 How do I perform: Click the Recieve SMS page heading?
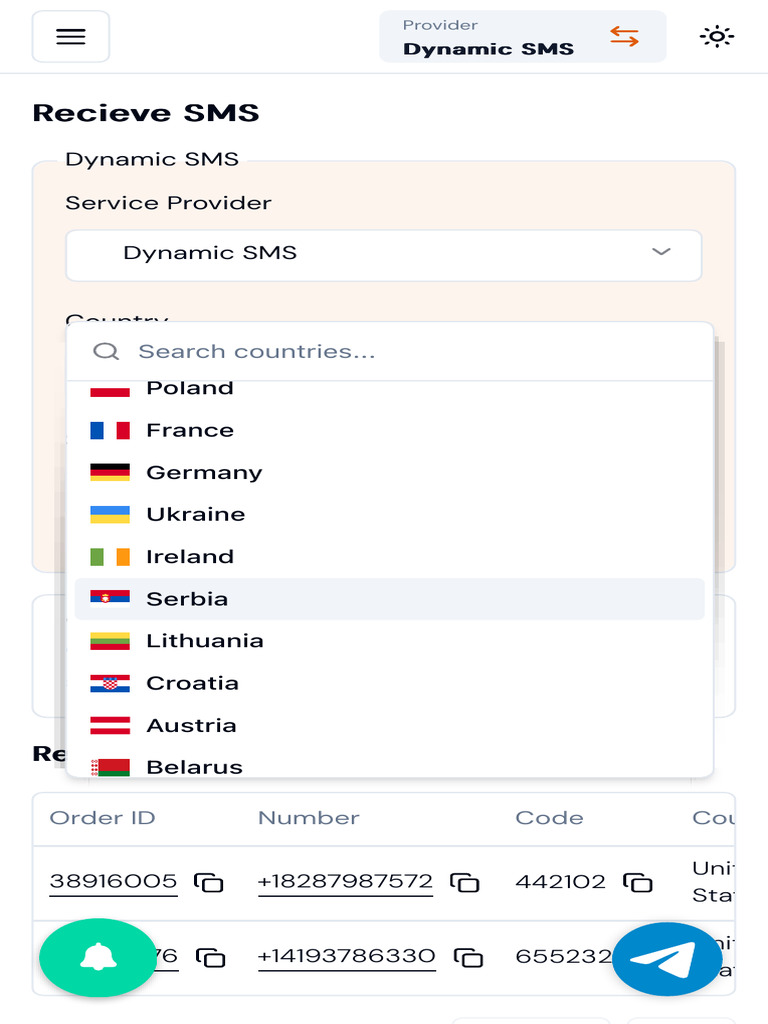146,113
